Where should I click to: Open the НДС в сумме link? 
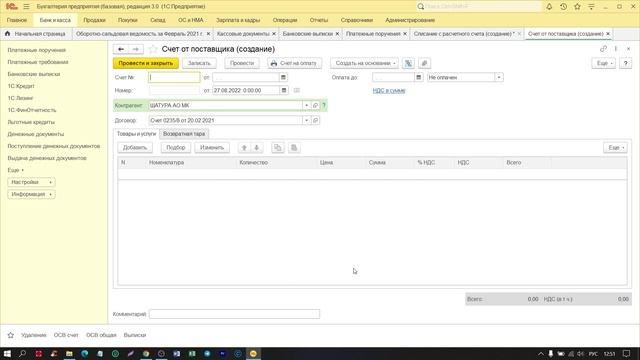tap(389, 91)
